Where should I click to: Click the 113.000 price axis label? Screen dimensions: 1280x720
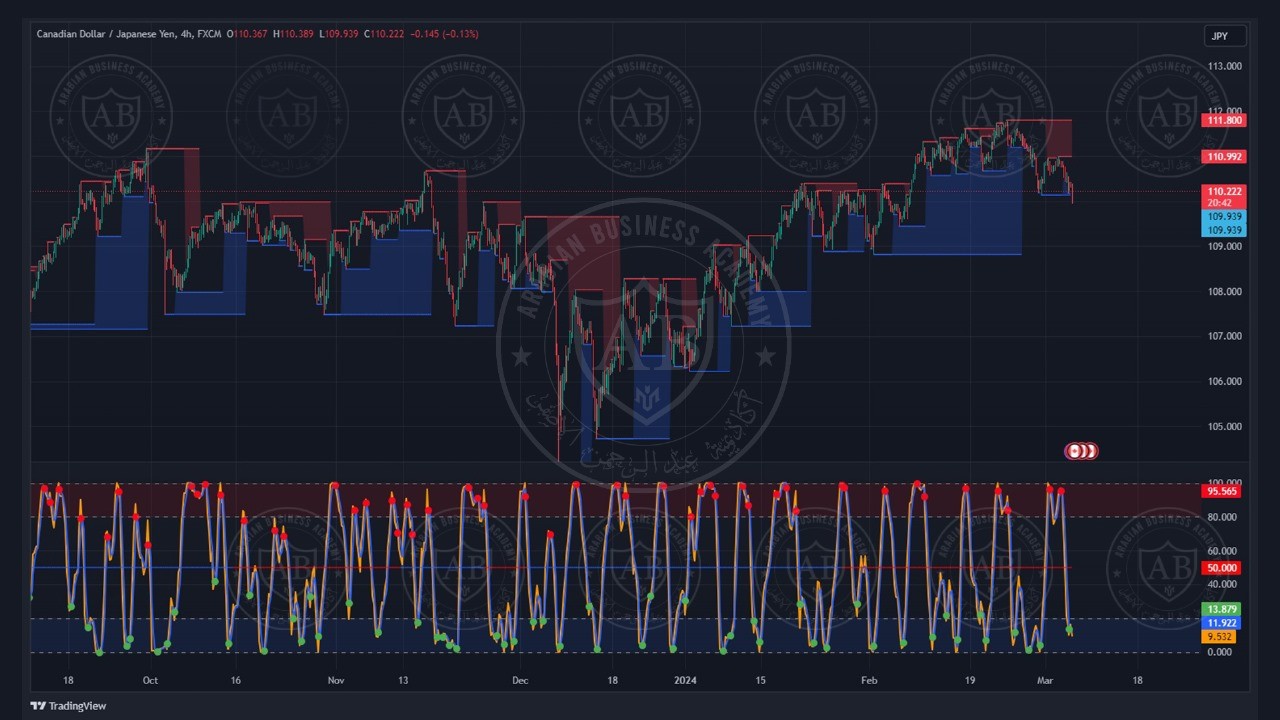1225,66
